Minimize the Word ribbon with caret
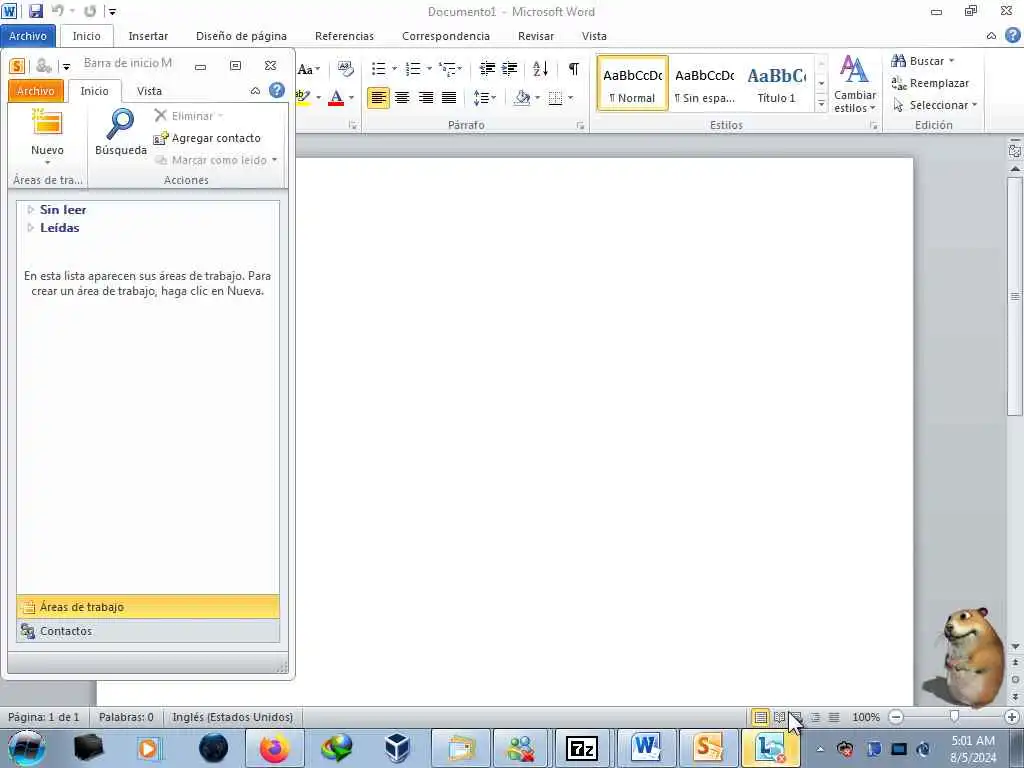Viewport: 1024px width, 768px height. (991, 36)
